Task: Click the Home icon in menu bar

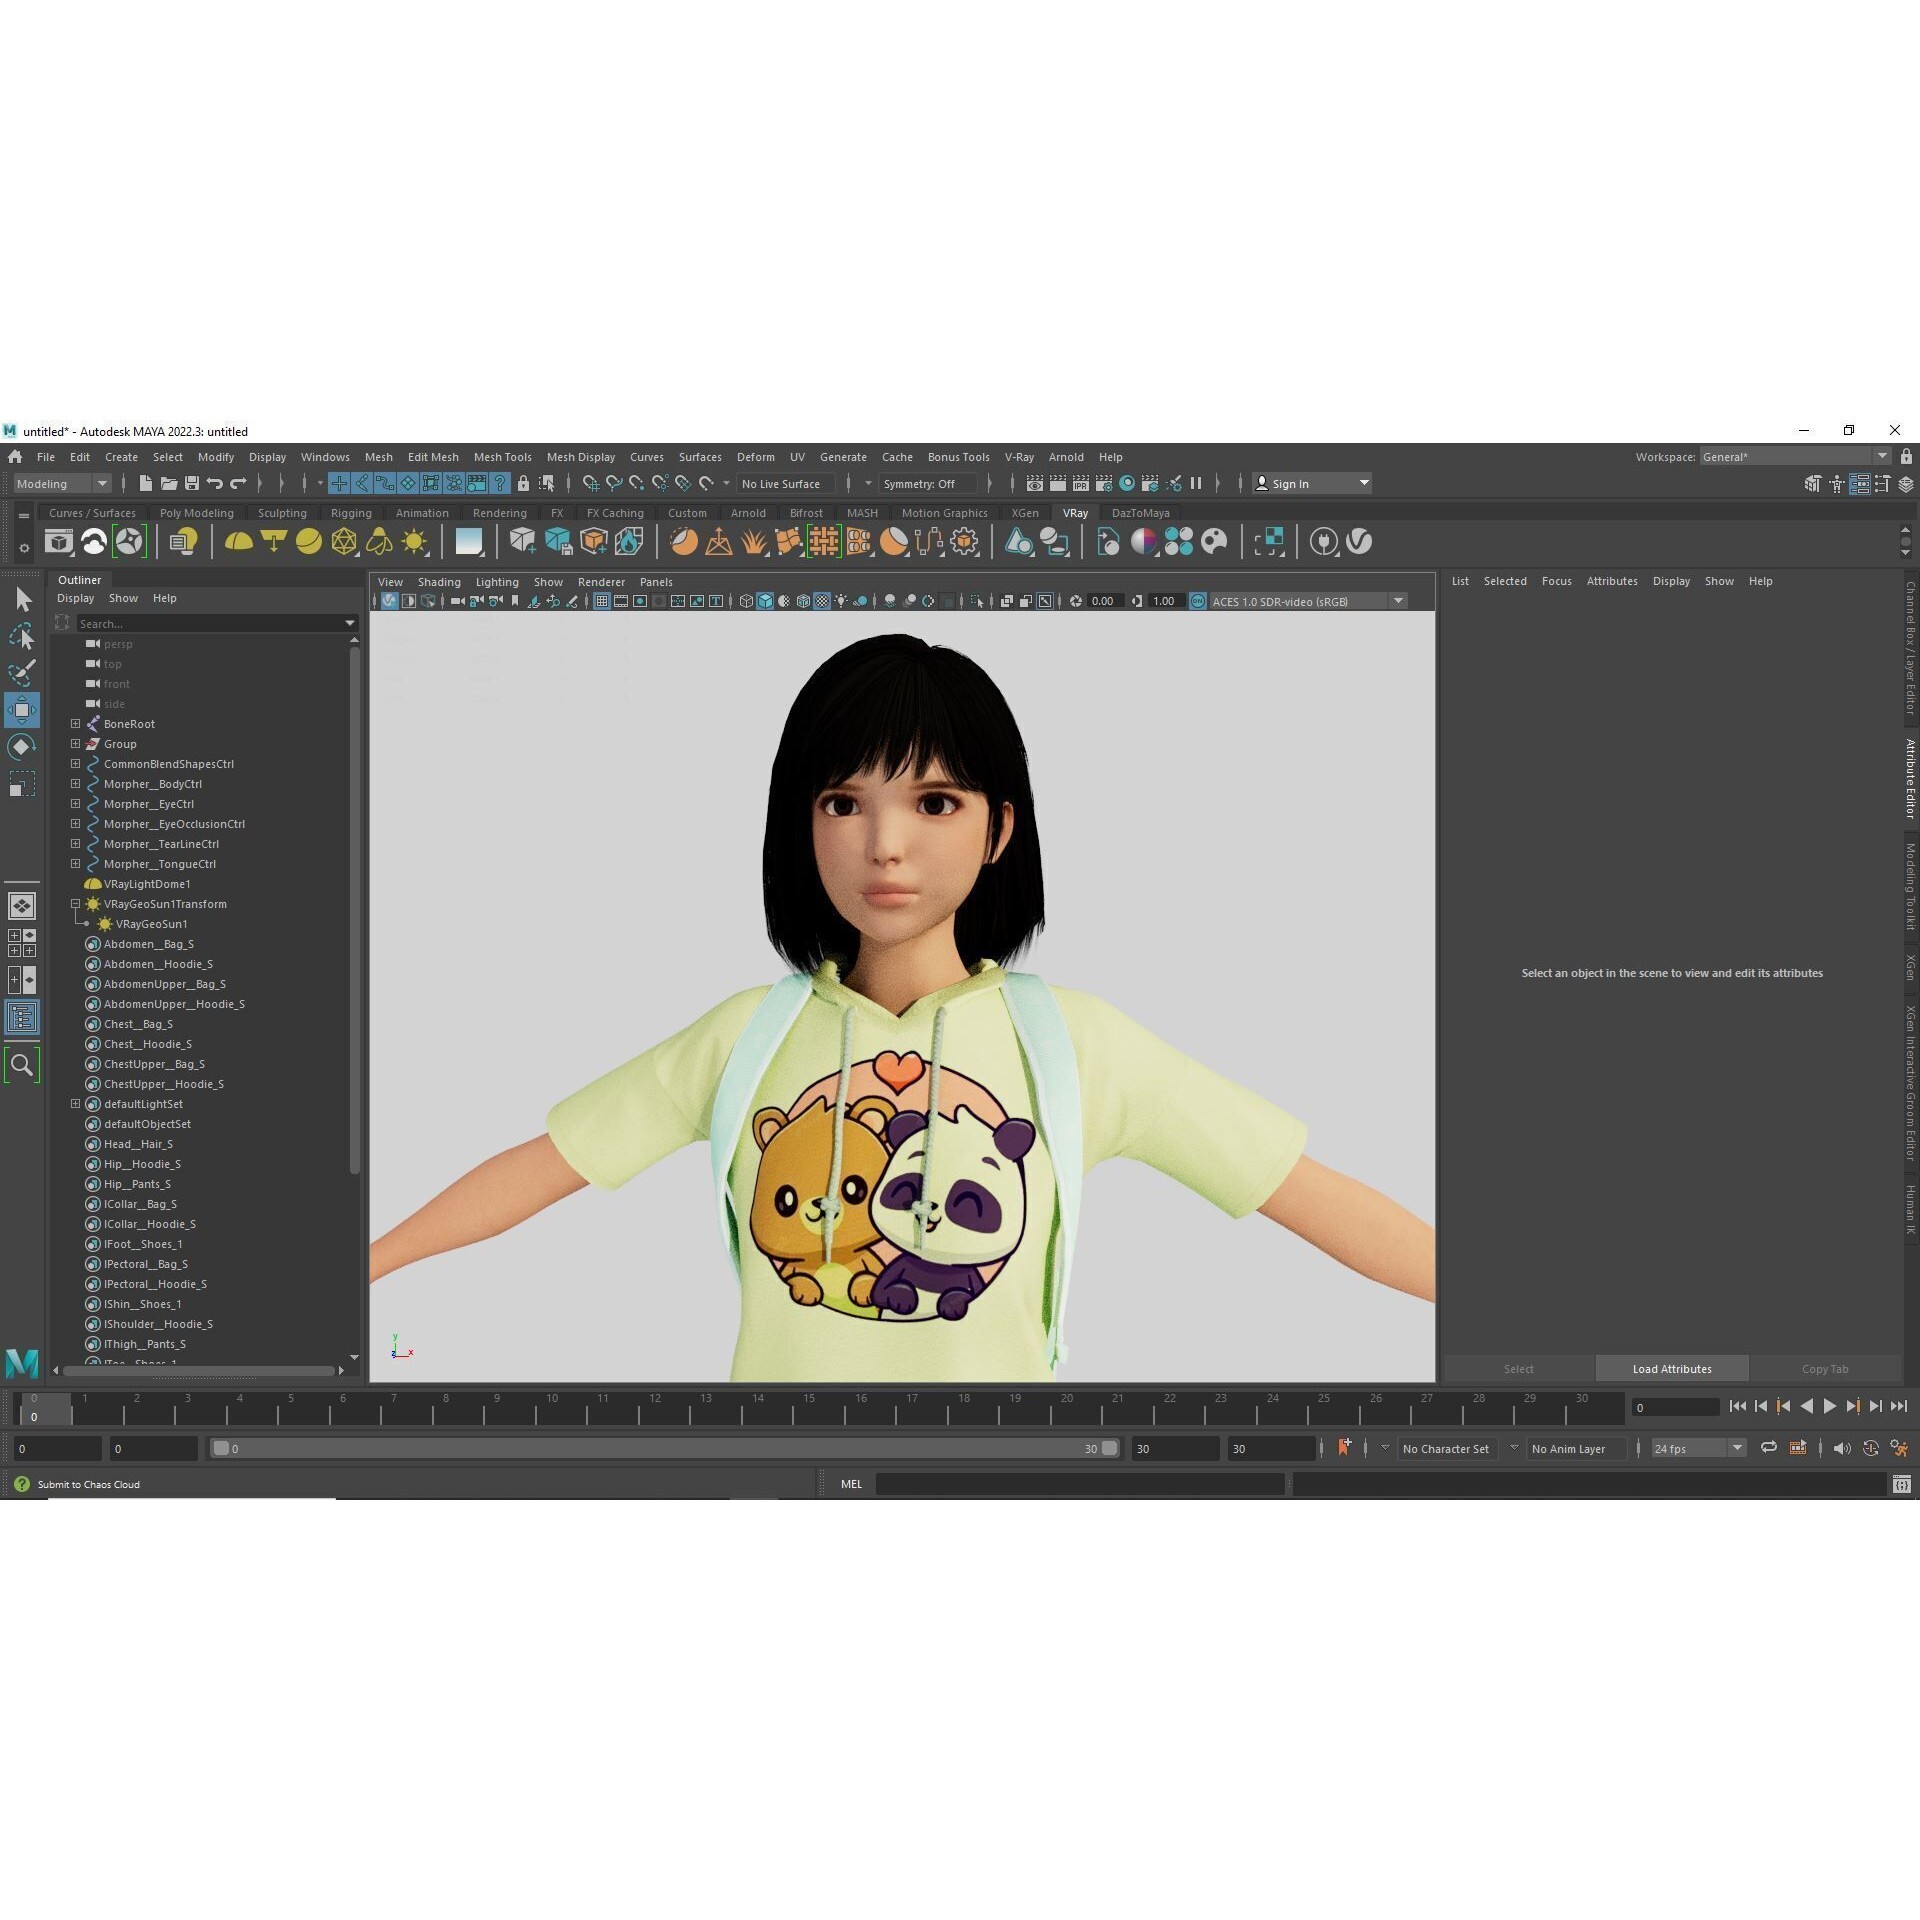Action: [x=15, y=457]
